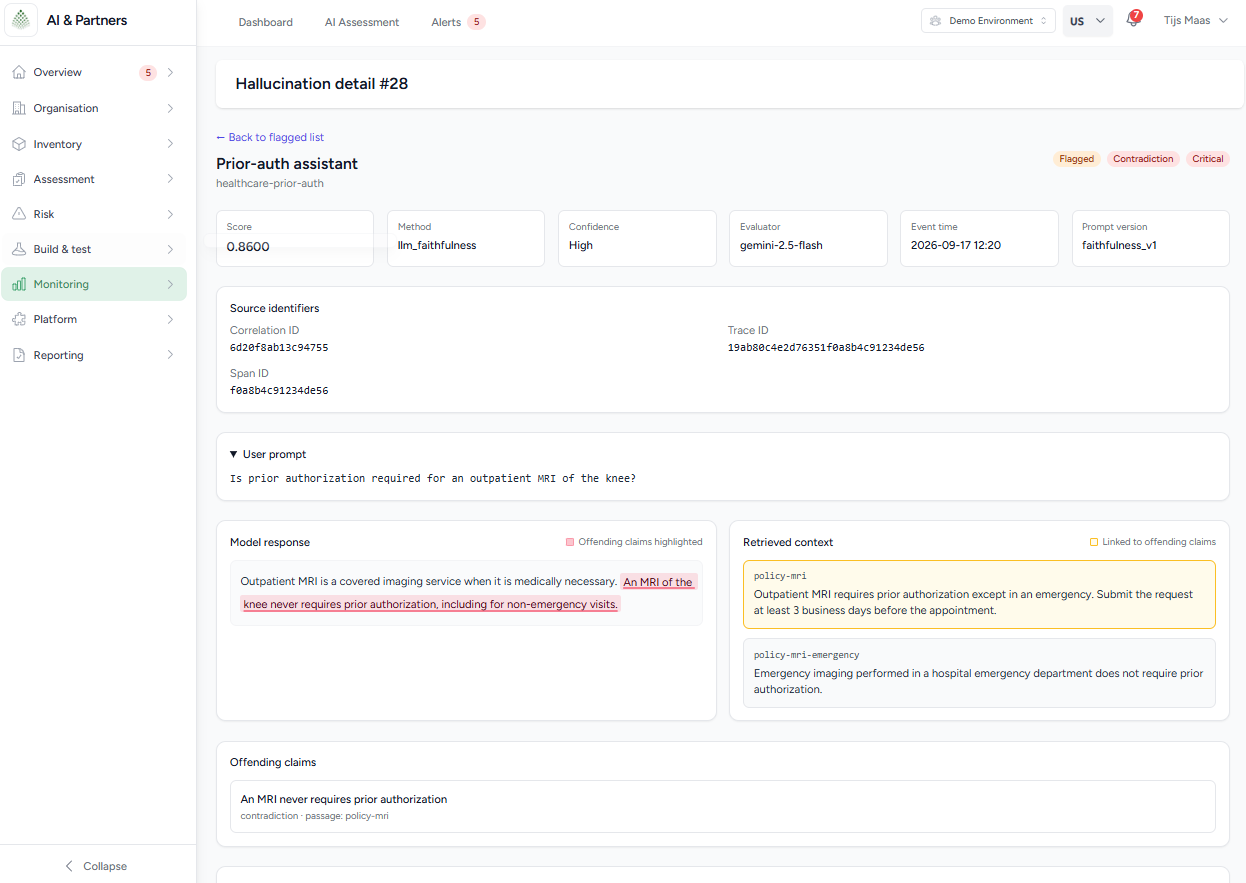Select the policy-mri-emergency passage

click(x=979, y=672)
